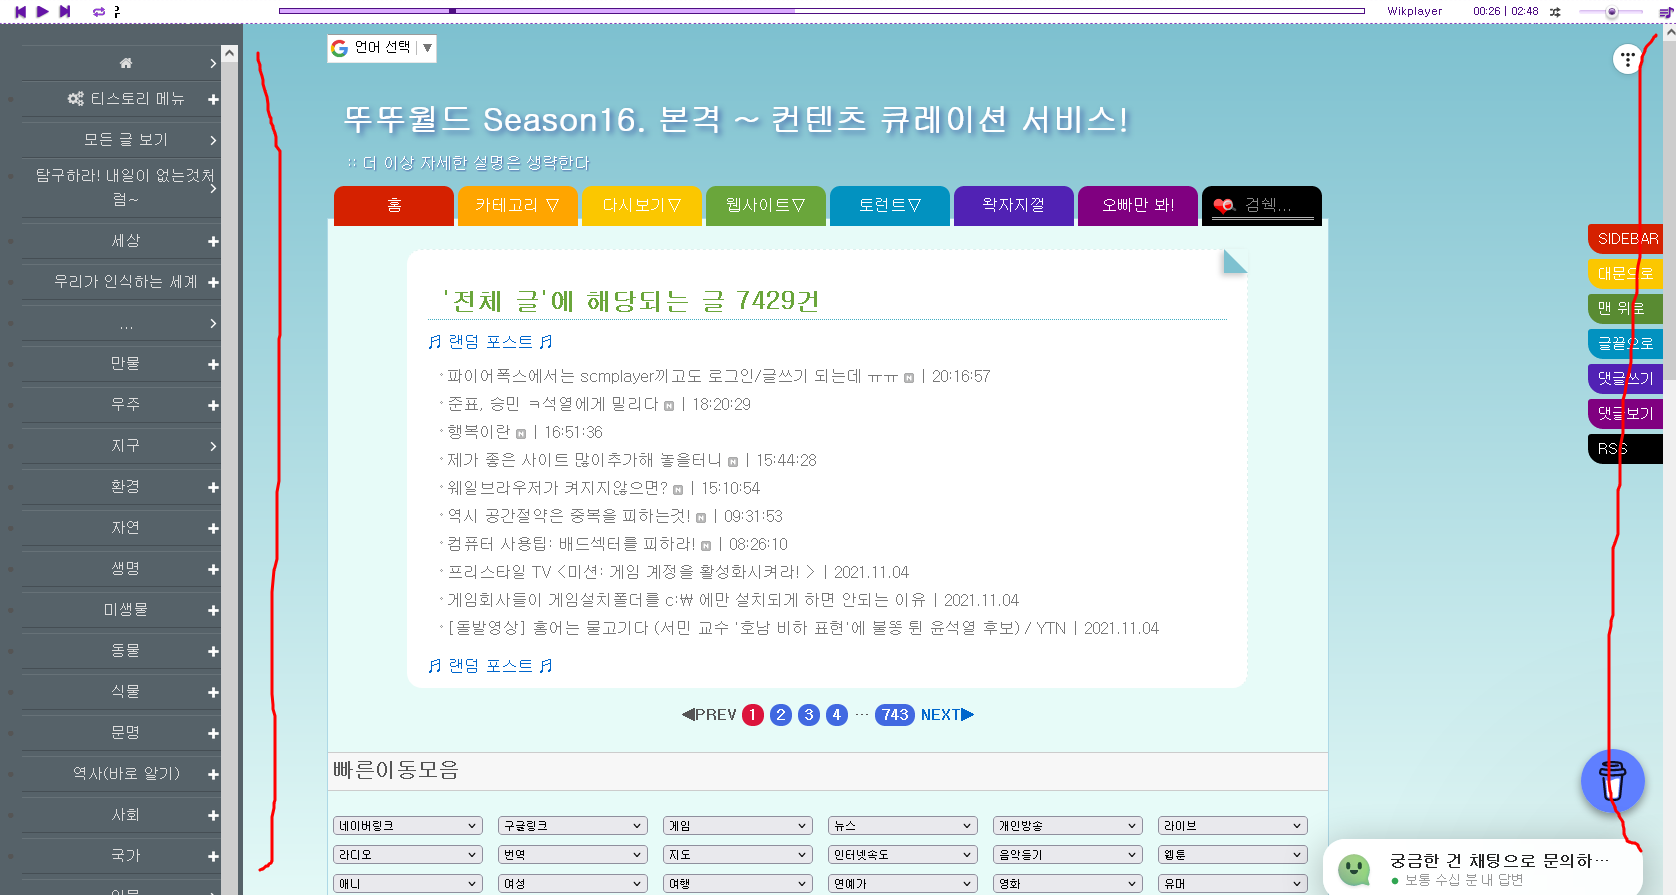Open post 파이어폭스에서는 scmplayer끼고도 로그인
This screenshot has width=1676, height=895.
click(672, 376)
